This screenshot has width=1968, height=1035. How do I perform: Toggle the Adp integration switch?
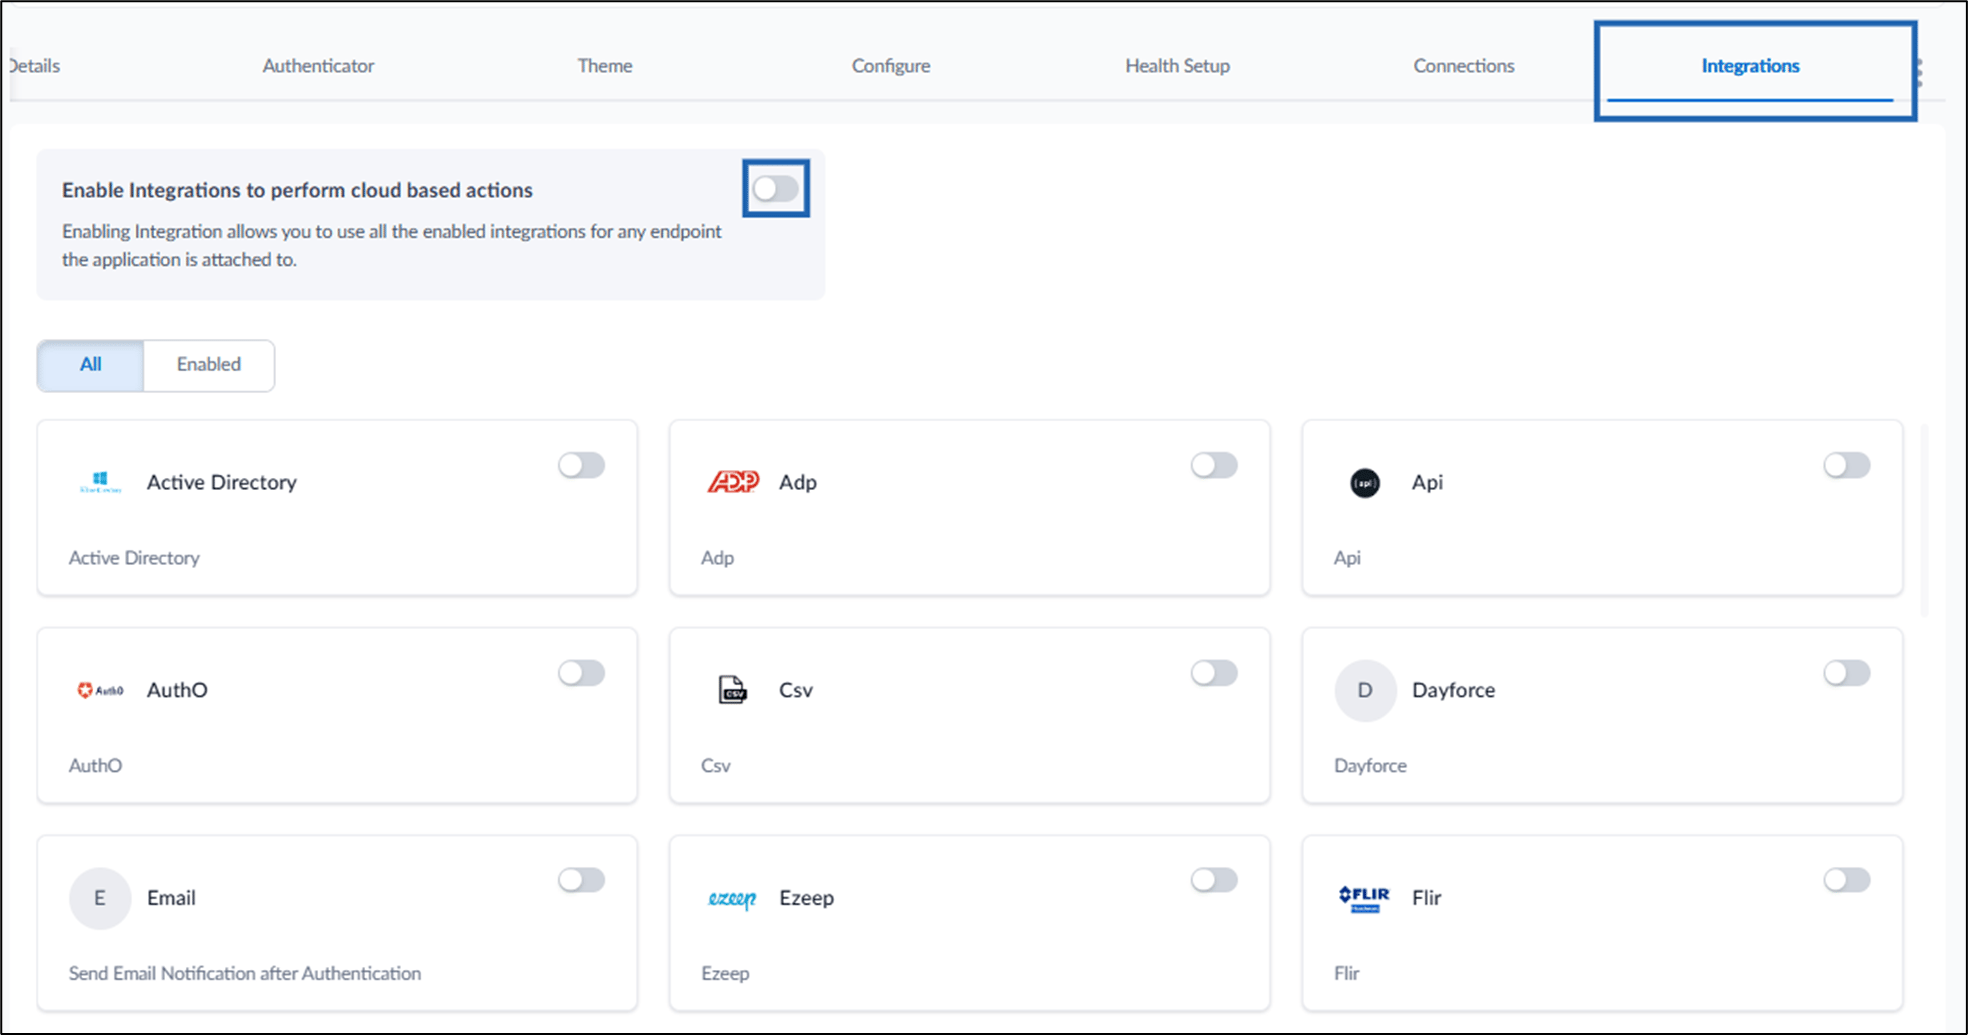[1214, 465]
